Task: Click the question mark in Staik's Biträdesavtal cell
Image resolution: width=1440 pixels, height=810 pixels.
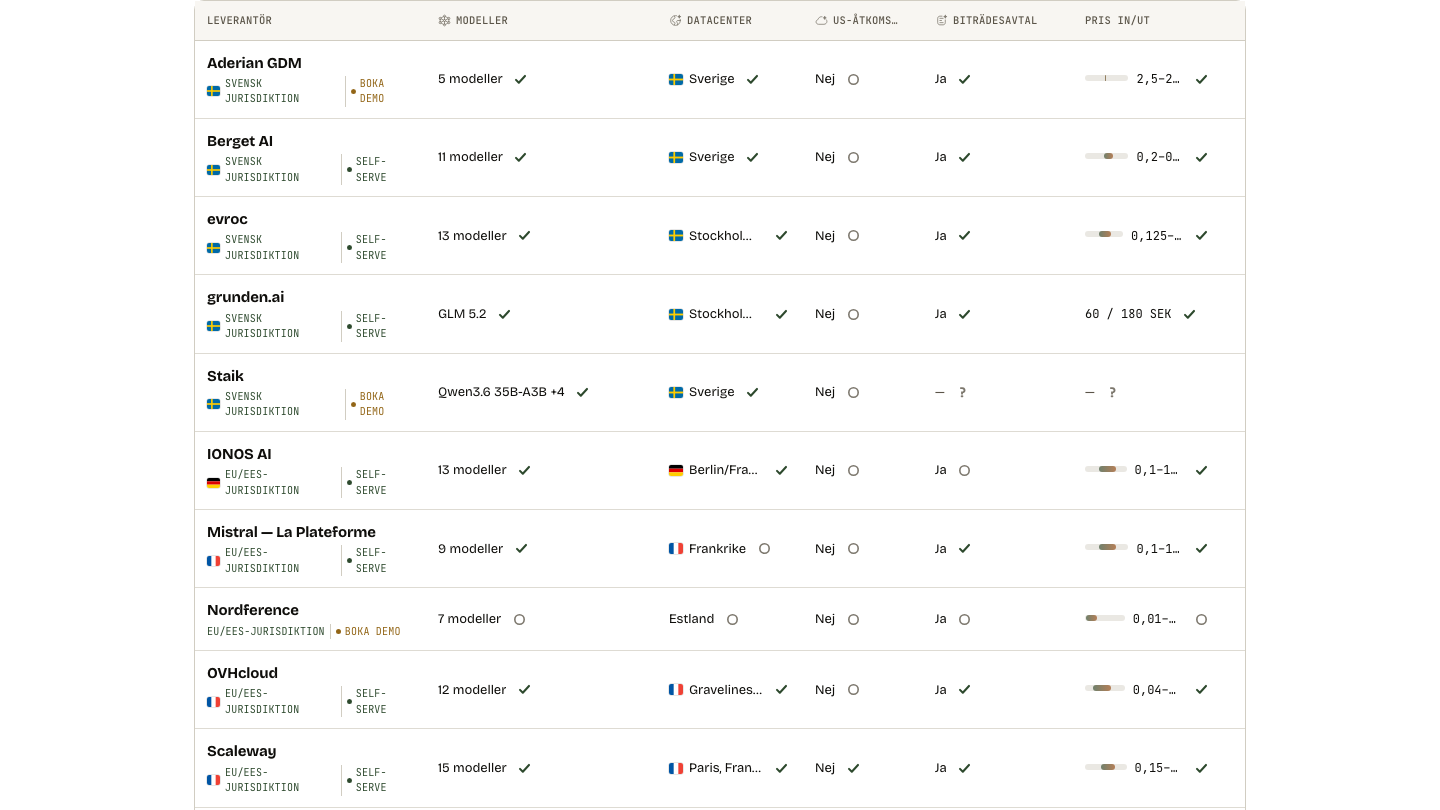Action: tap(962, 393)
